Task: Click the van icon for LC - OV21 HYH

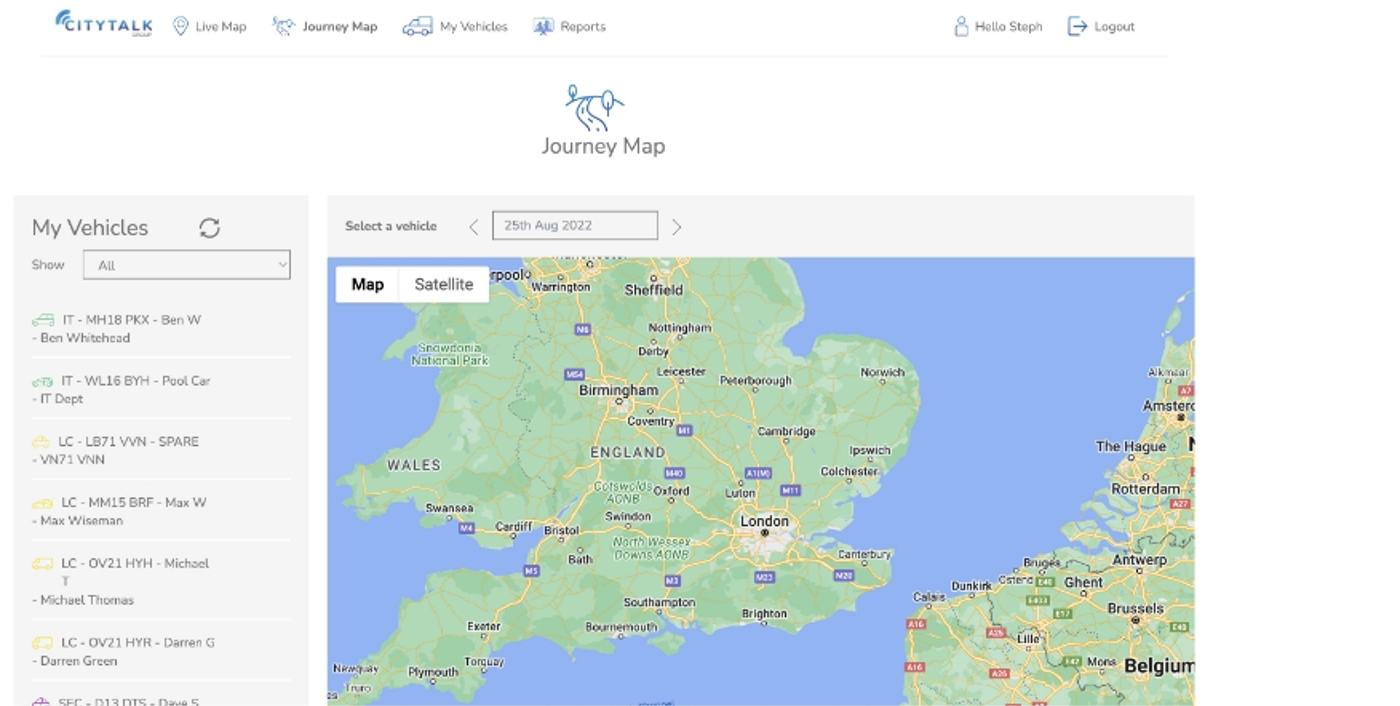Action: [x=42, y=564]
